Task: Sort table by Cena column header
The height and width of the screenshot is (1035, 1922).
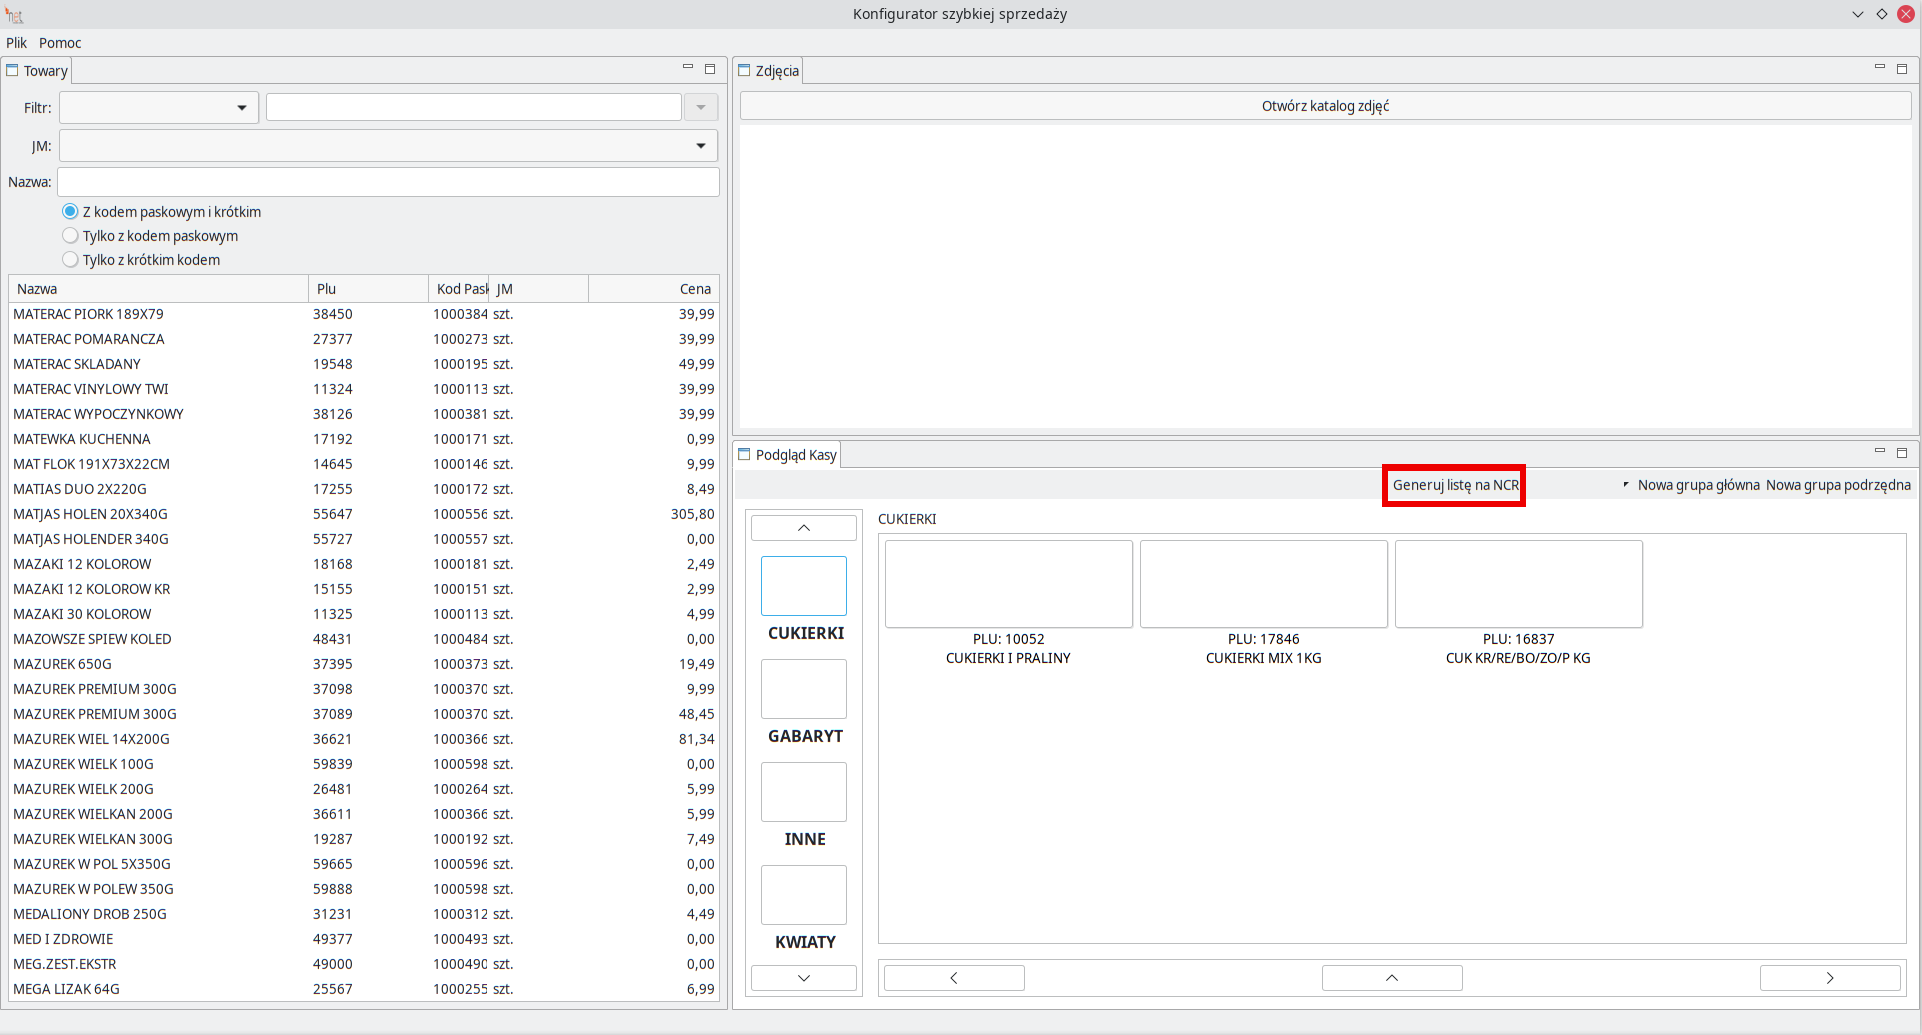Action: (654, 289)
